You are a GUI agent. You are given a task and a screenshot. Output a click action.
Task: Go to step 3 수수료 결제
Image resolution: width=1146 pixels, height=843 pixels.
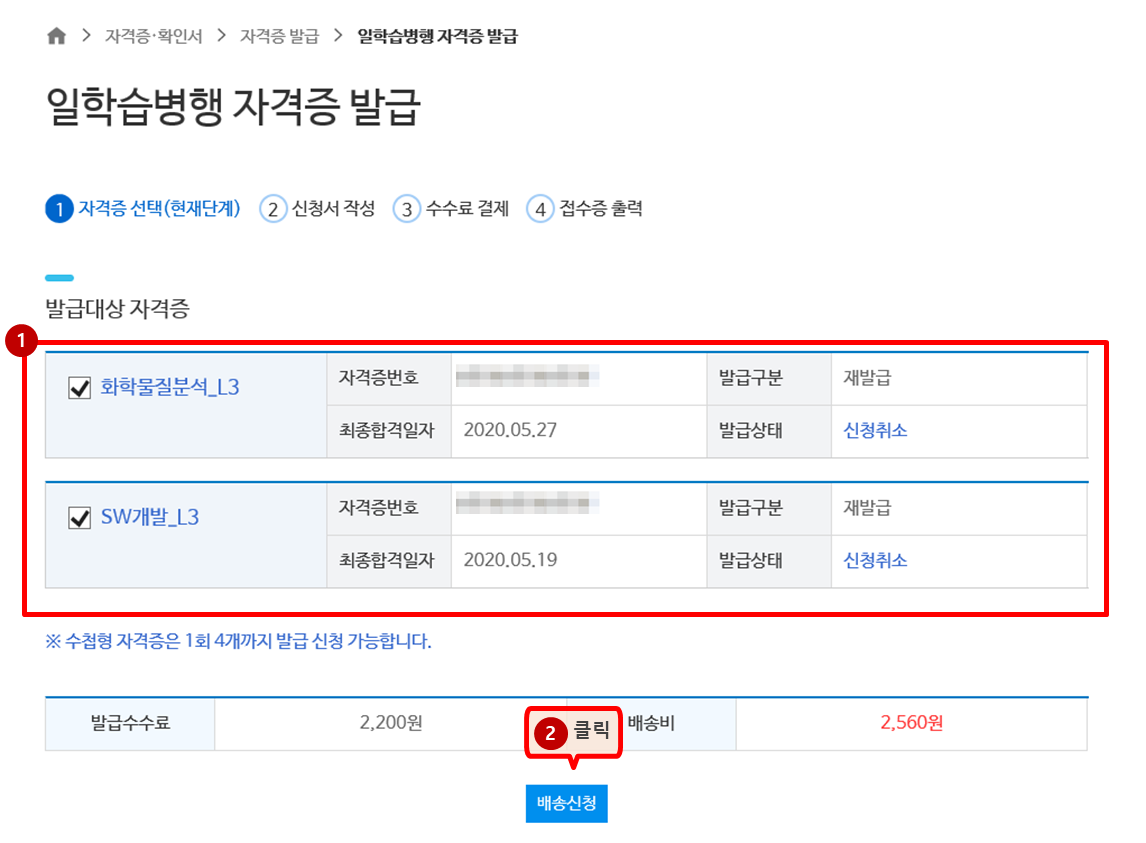coord(451,209)
